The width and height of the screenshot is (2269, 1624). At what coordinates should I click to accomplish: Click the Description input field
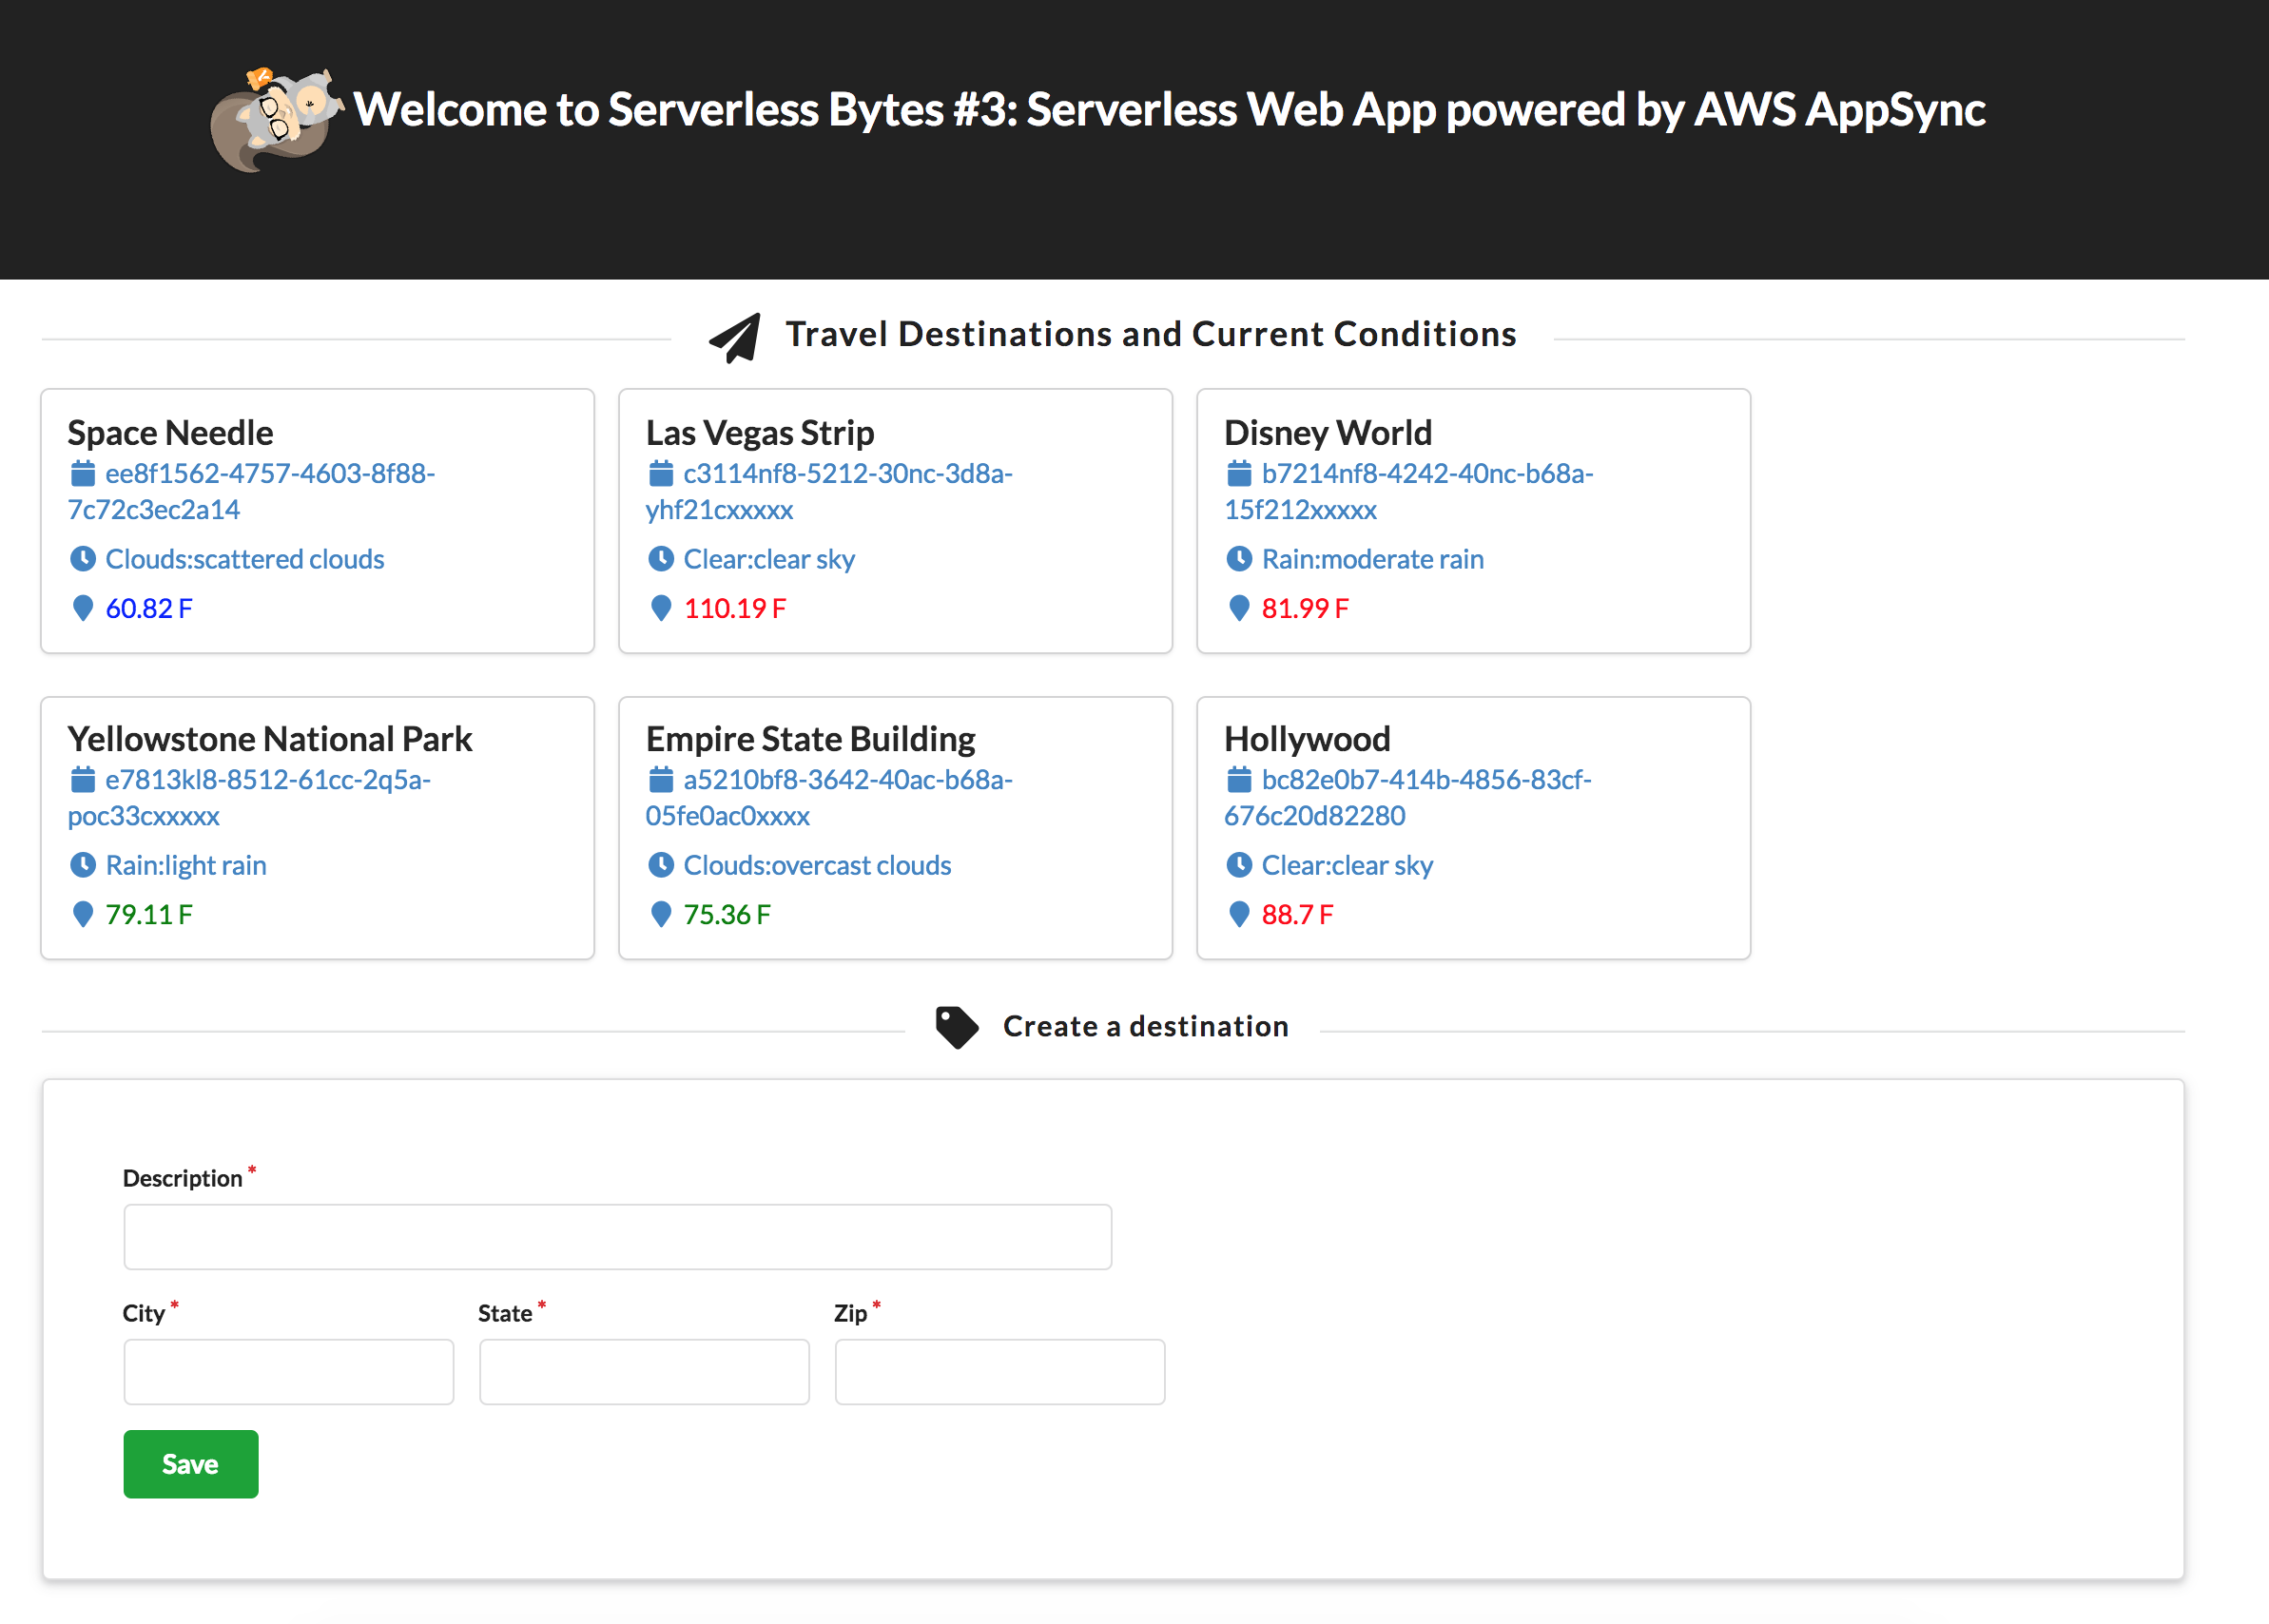[x=617, y=1237]
